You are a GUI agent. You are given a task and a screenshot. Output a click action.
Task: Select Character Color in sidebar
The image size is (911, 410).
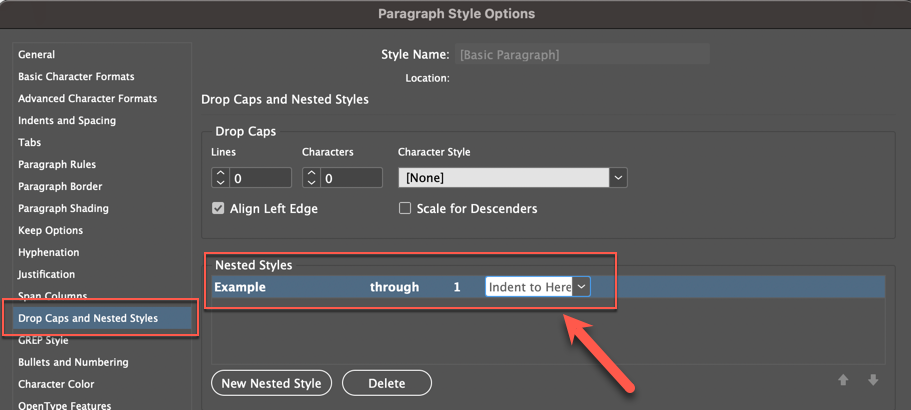pyautogui.click(x=56, y=385)
